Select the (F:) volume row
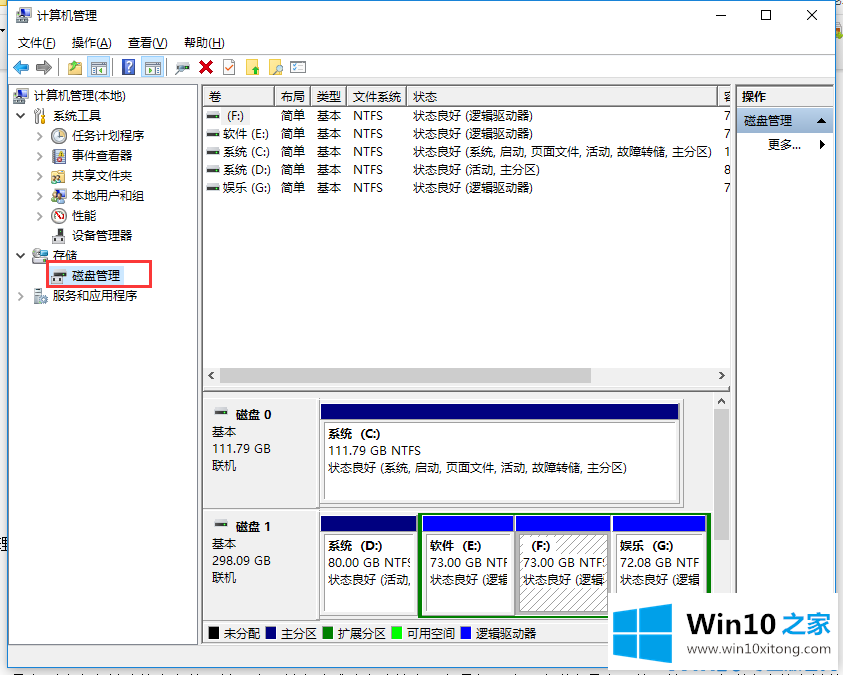Image resolution: width=843 pixels, height=675 pixels. coord(467,116)
